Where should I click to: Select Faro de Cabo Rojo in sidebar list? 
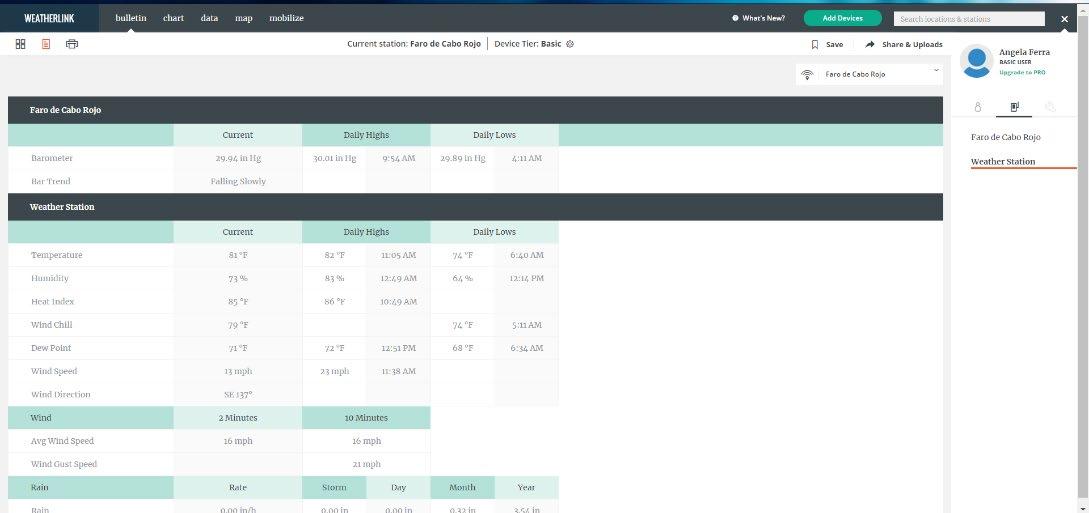1006,137
